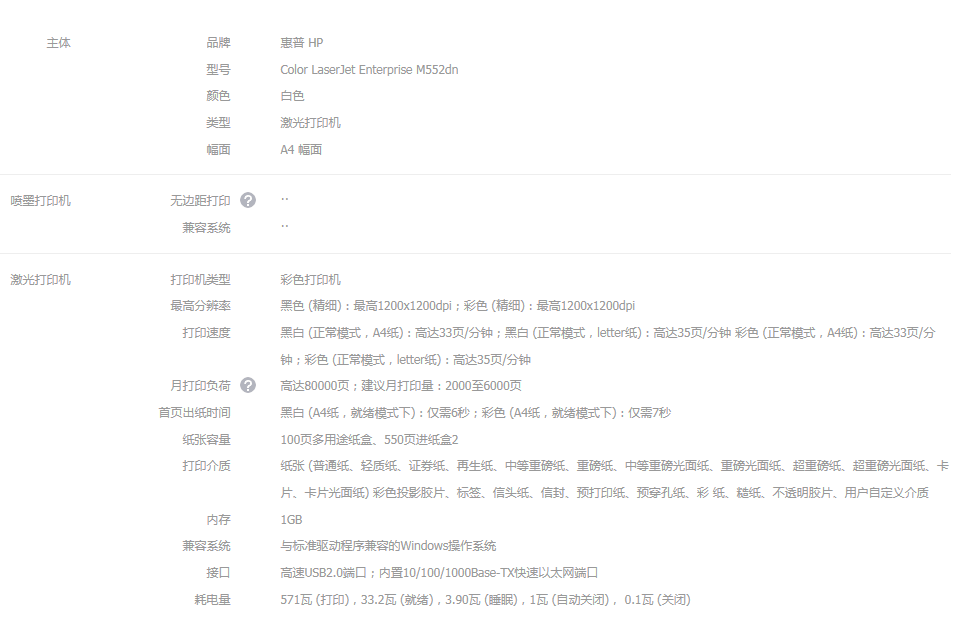Select the 内存 label
This screenshot has height=622, width=968.
(218, 520)
